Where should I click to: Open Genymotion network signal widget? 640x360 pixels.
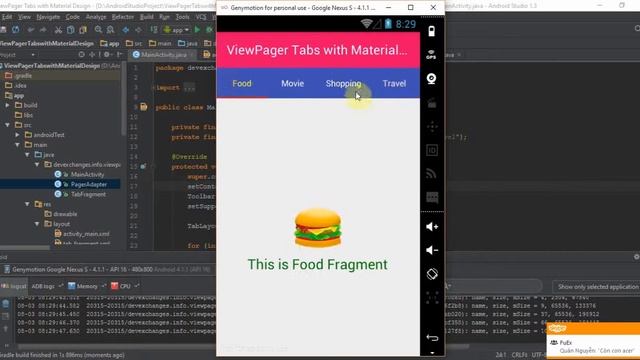coord(432,174)
